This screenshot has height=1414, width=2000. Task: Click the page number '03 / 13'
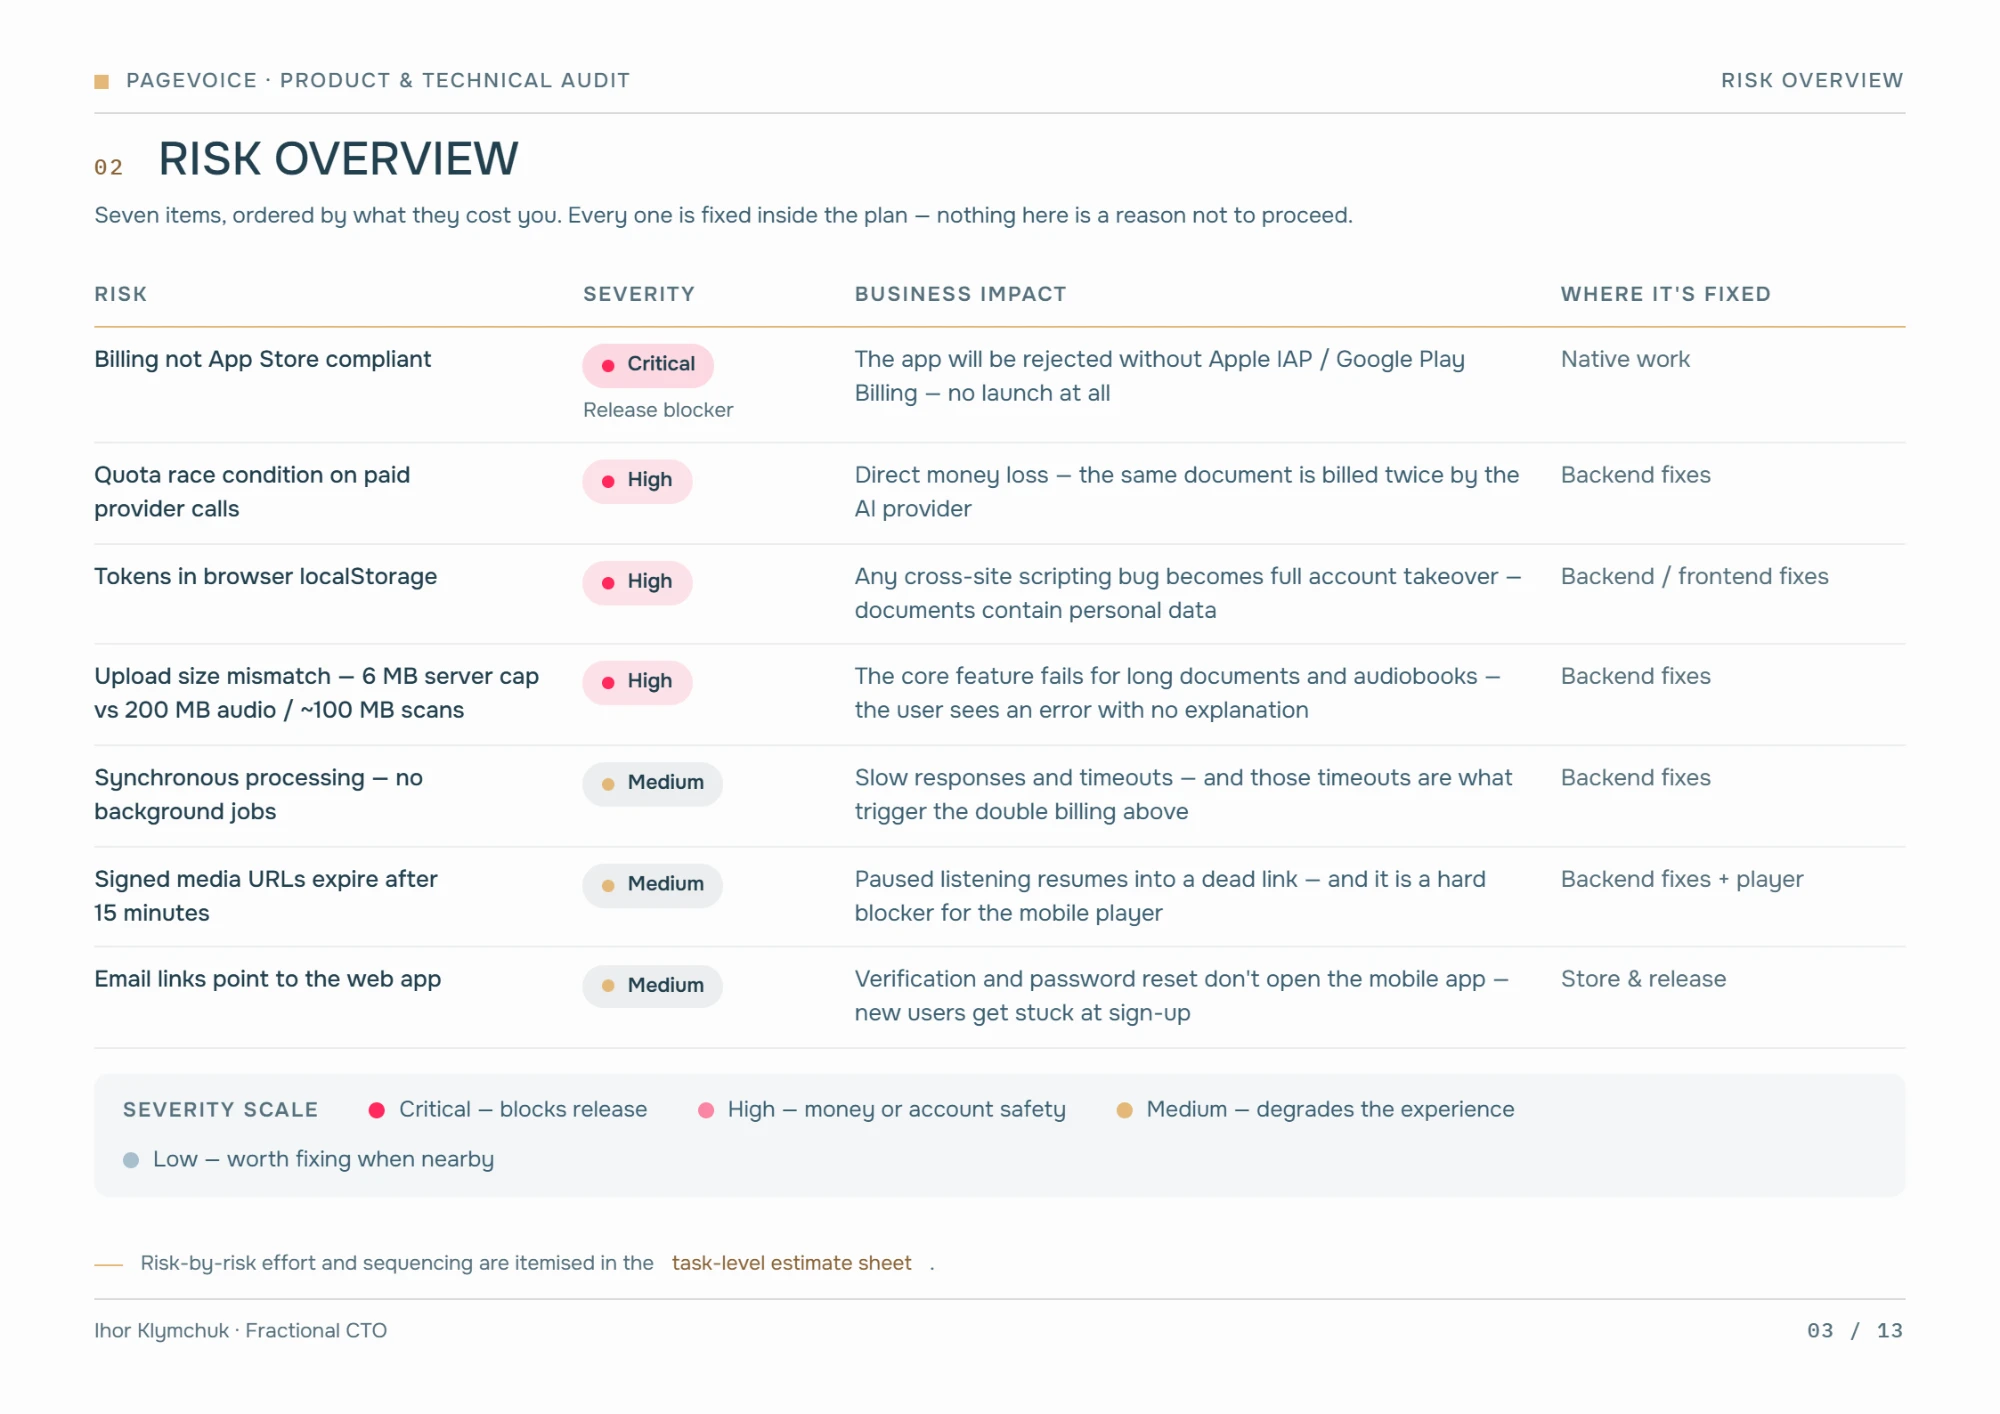1855,1331
